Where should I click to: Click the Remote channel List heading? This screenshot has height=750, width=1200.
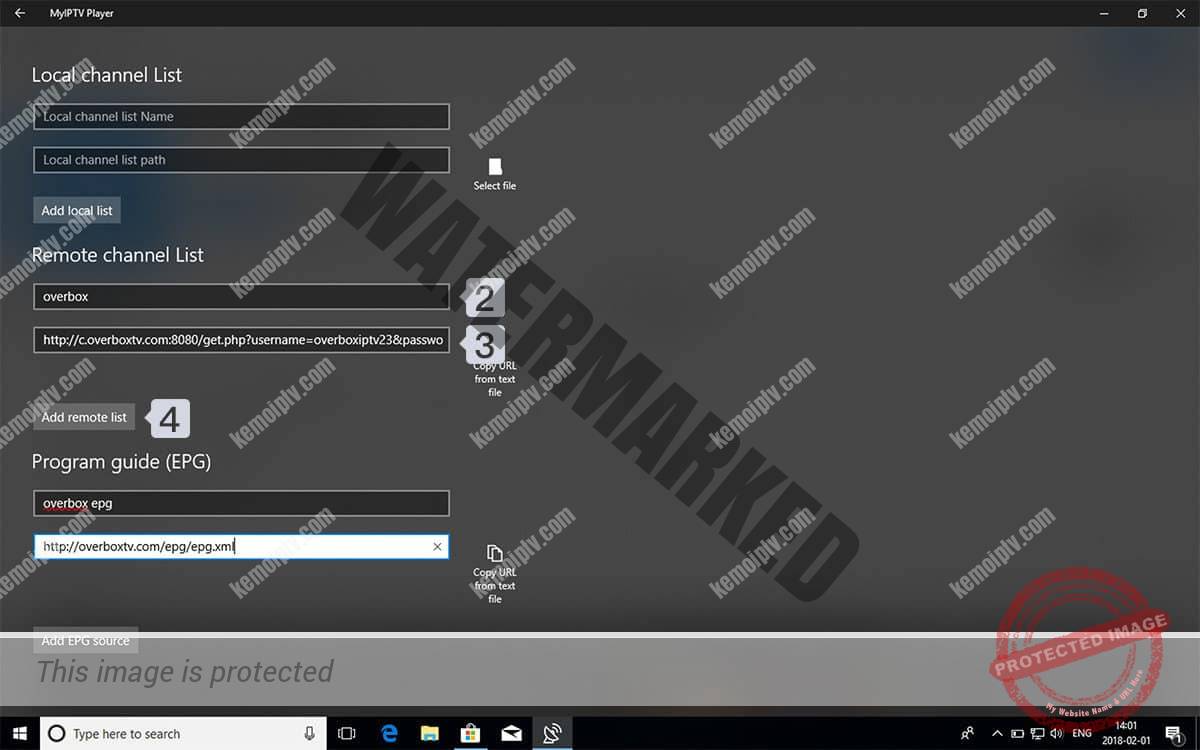click(x=118, y=255)
